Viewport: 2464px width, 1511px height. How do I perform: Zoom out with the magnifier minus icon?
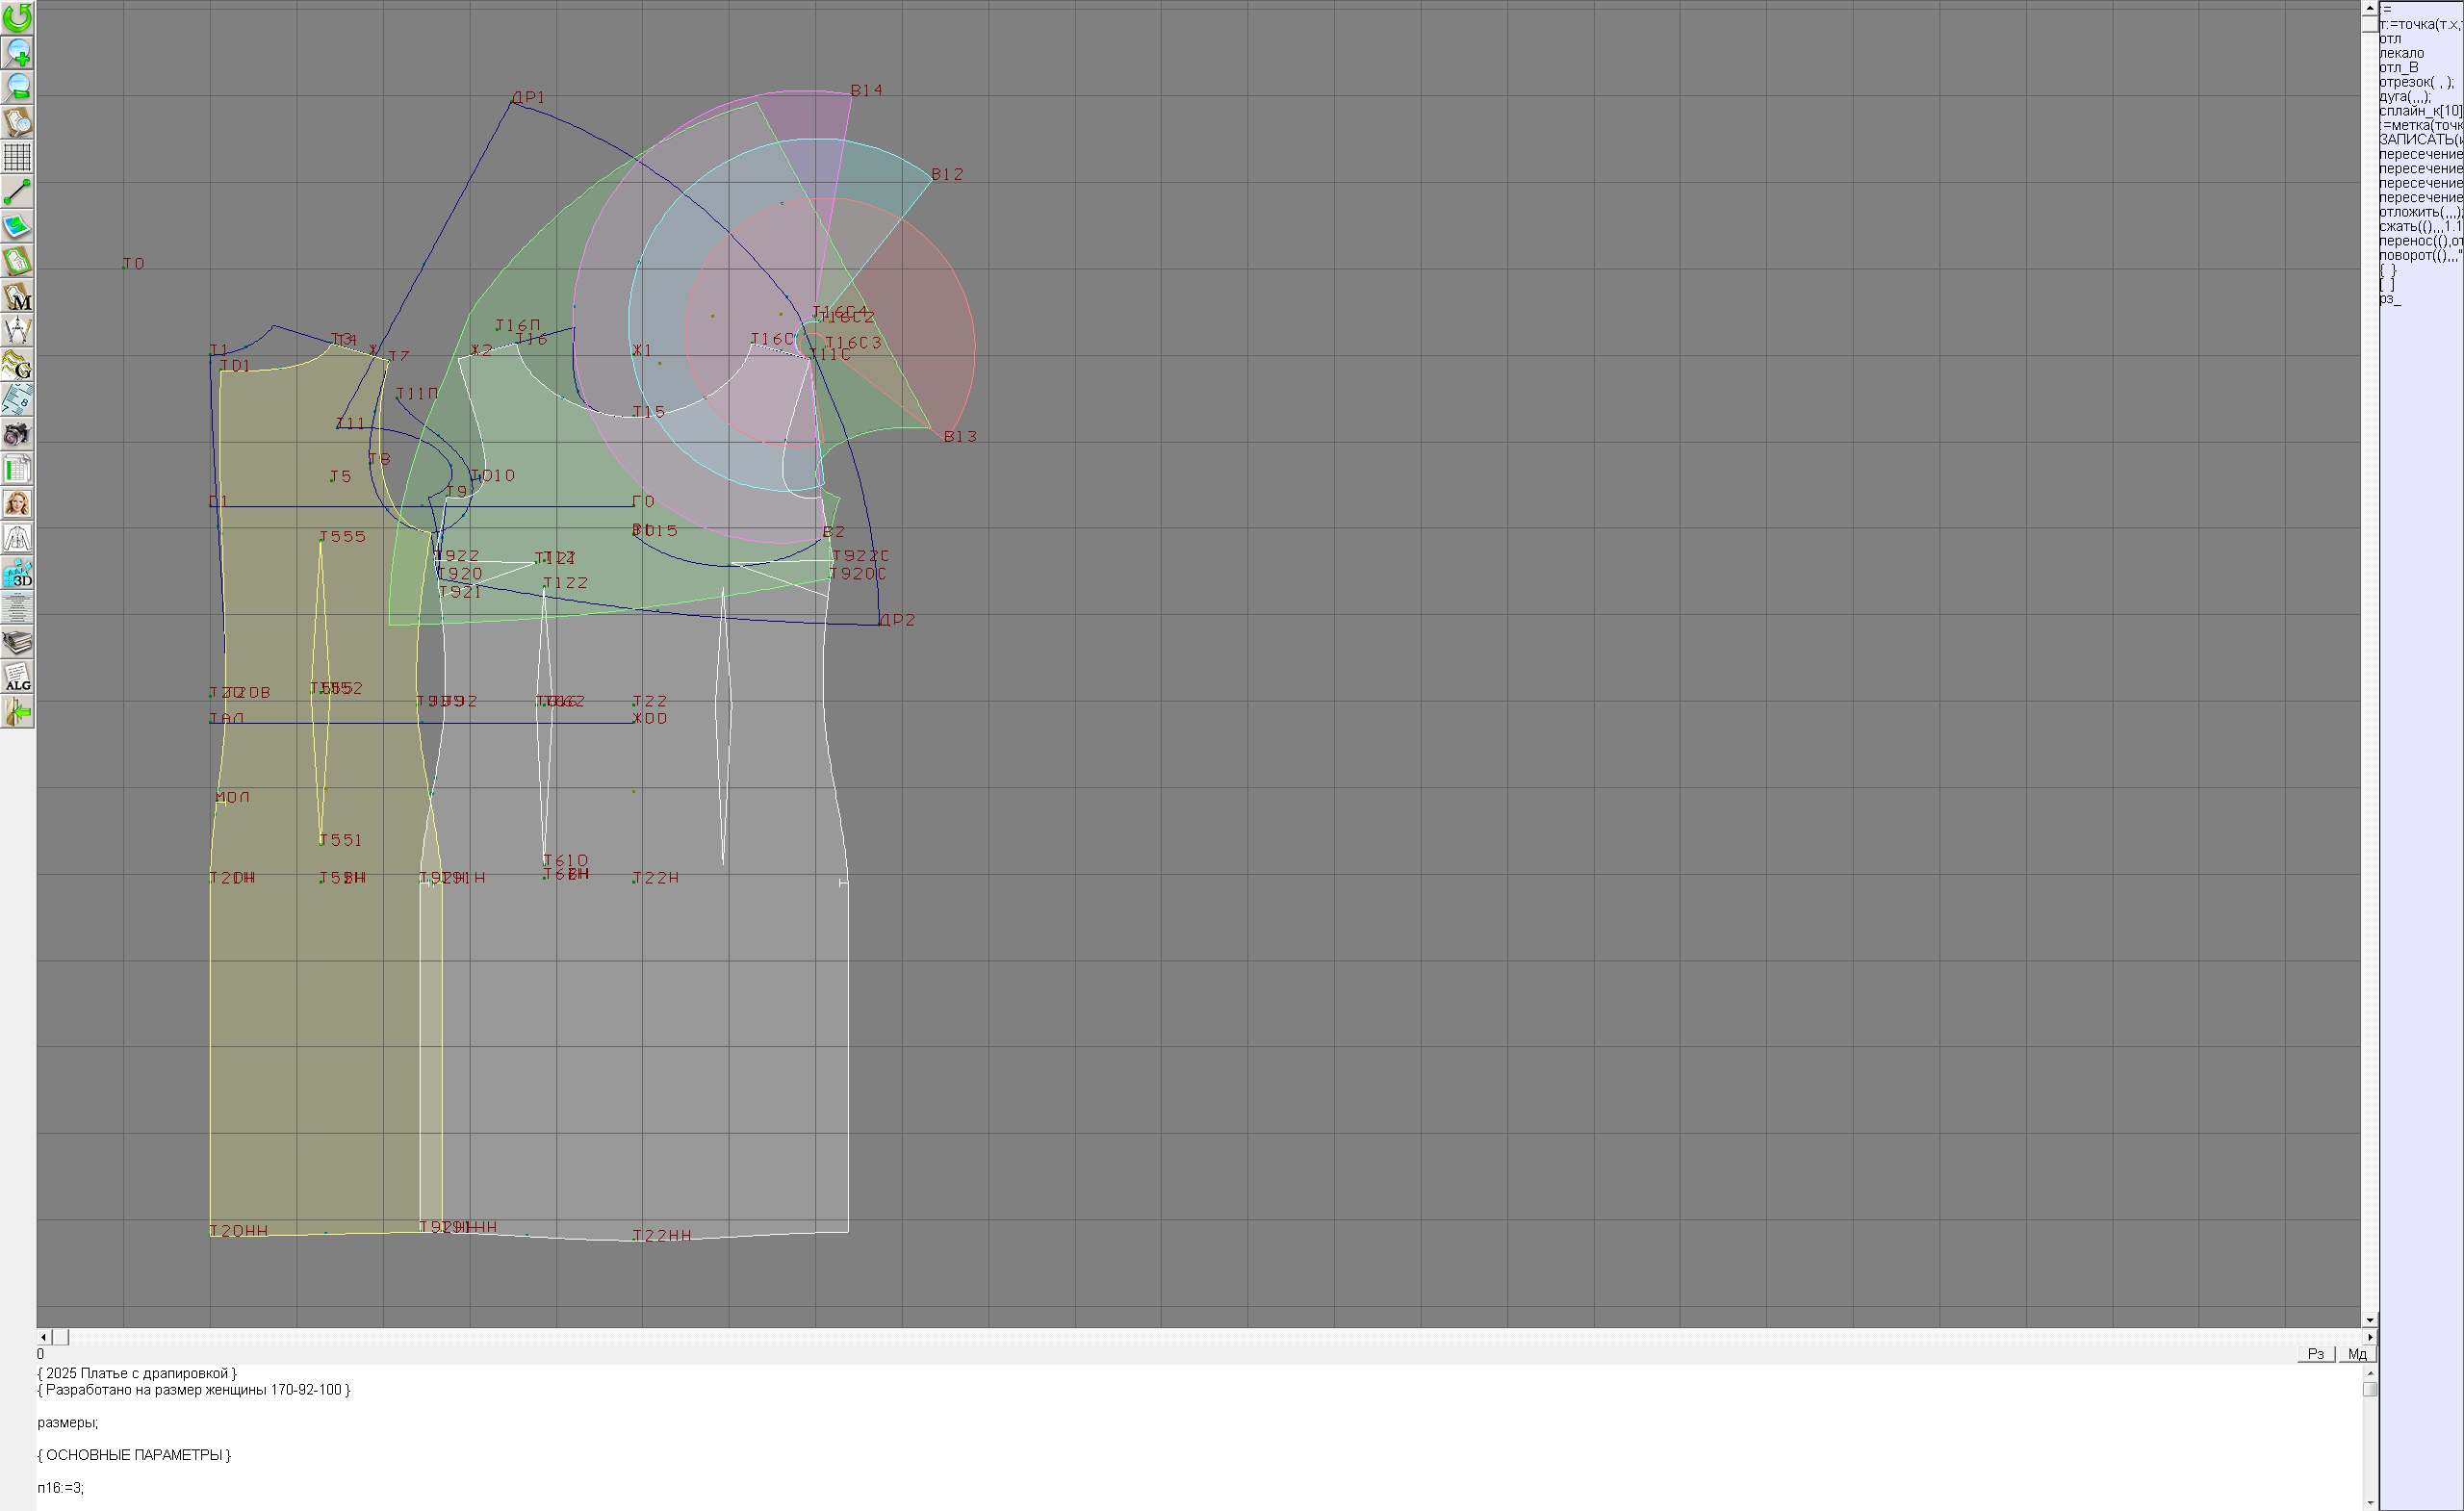17,87
